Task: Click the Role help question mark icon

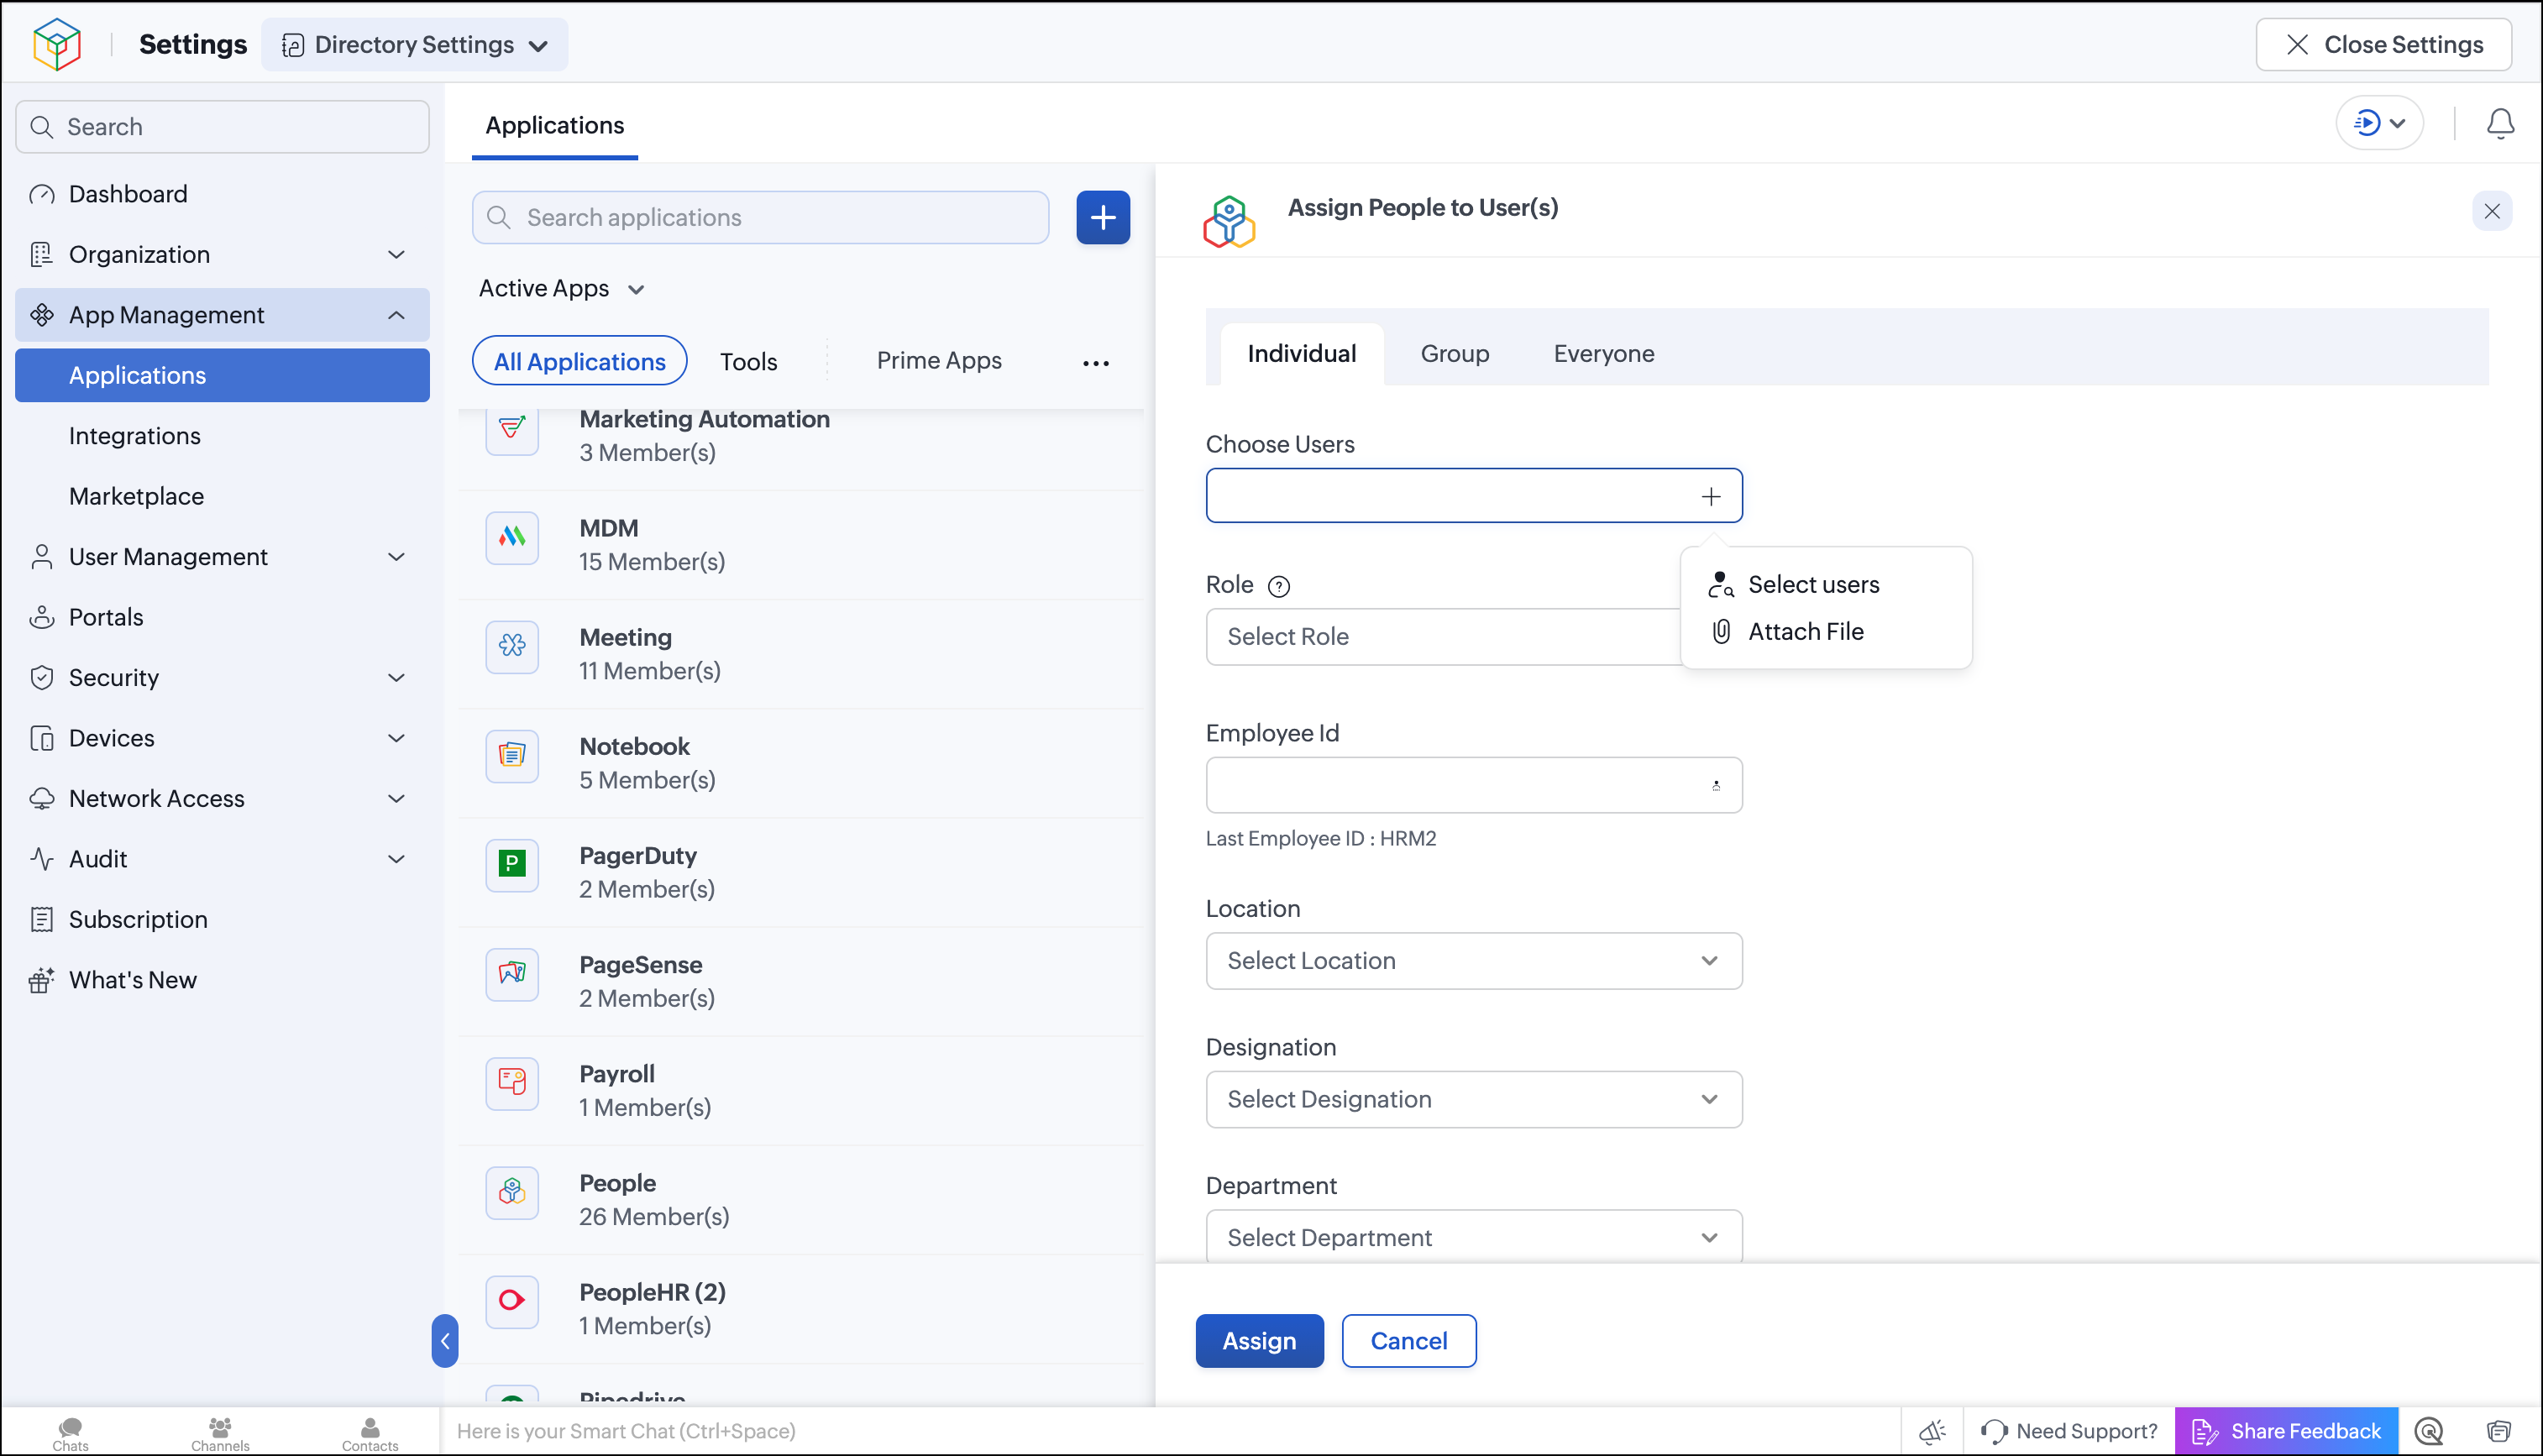Action: click(1278, 586)
